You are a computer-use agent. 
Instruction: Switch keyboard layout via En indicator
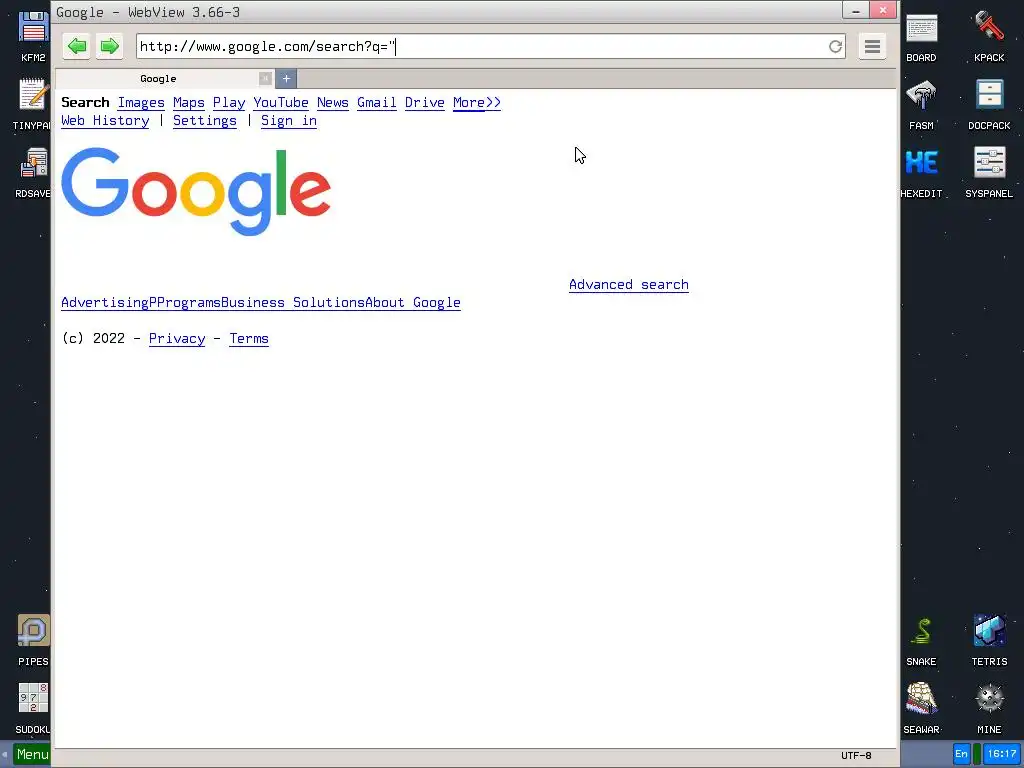tap(961, 754)
